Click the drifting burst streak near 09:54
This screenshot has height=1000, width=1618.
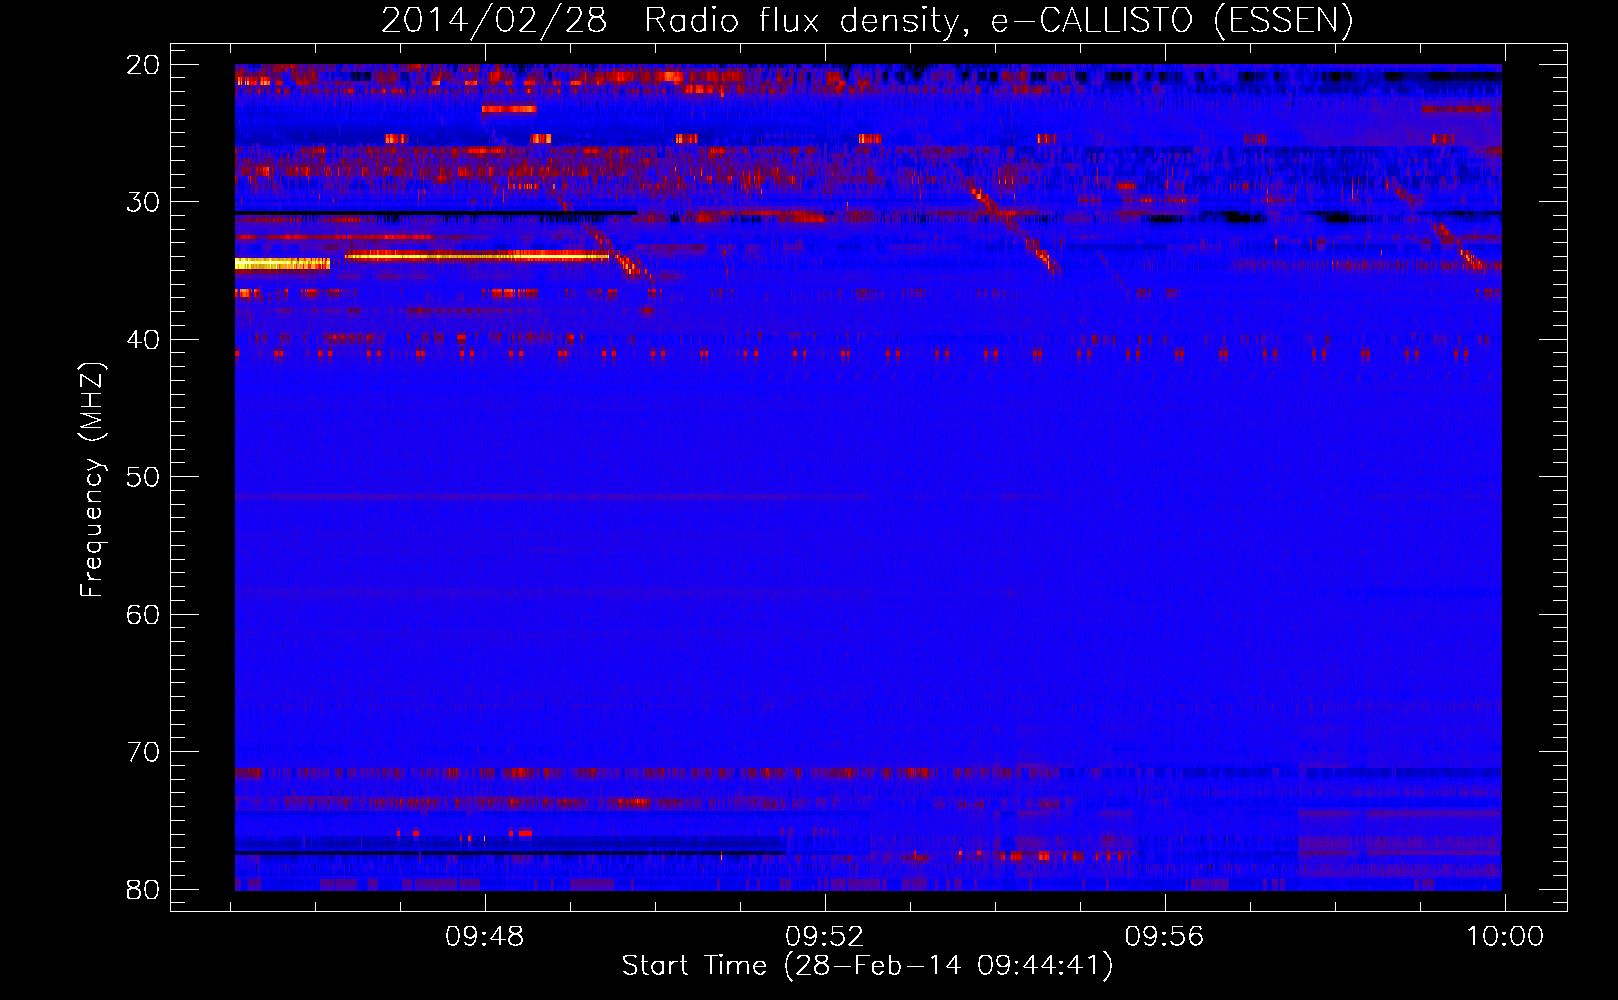(1012, 228)
